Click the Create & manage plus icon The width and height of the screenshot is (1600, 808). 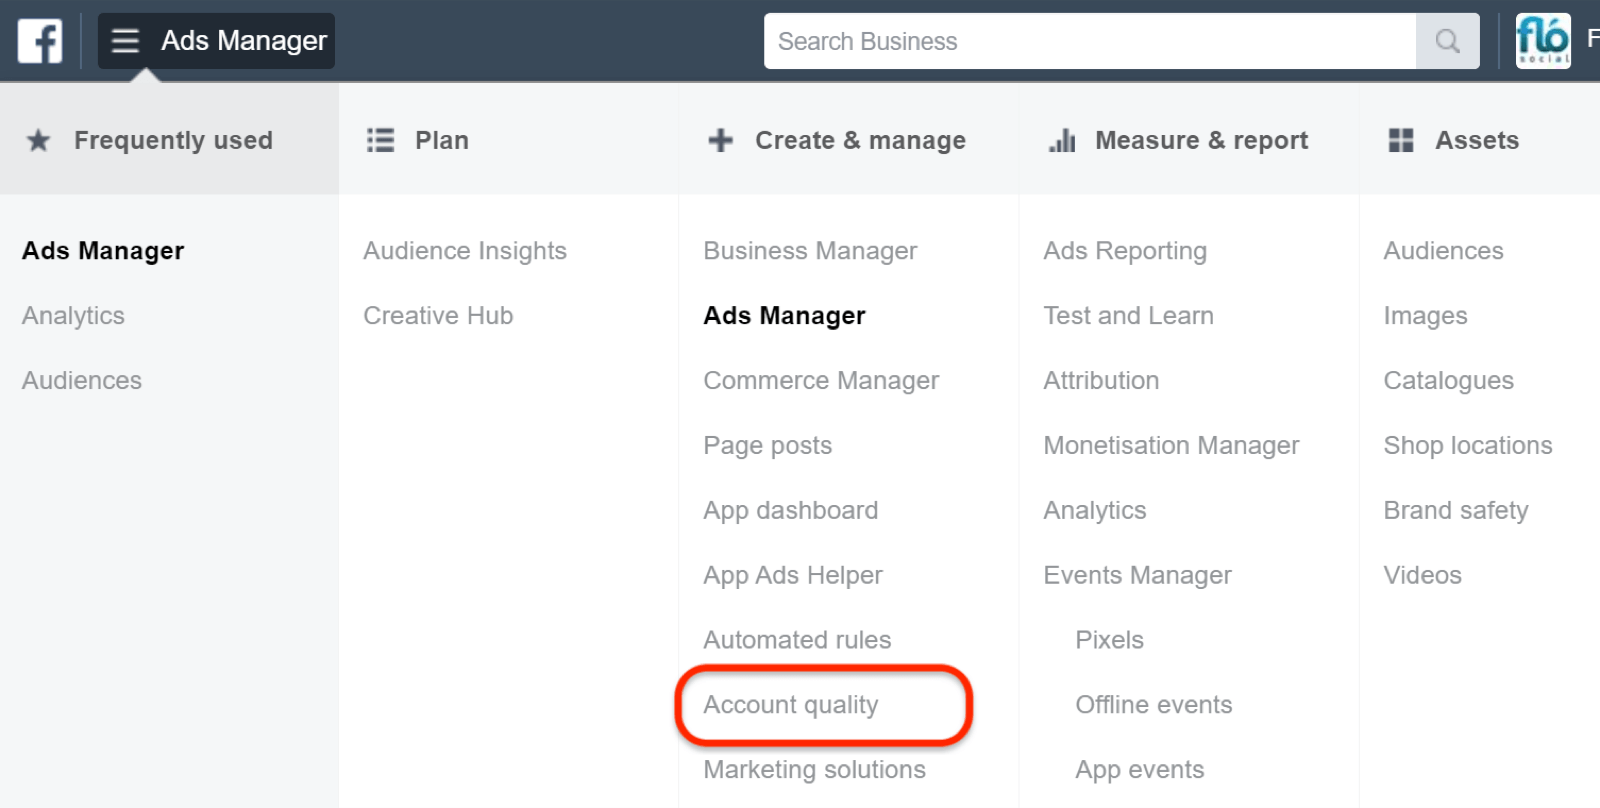pyautogui.click(x=720, y=140)
